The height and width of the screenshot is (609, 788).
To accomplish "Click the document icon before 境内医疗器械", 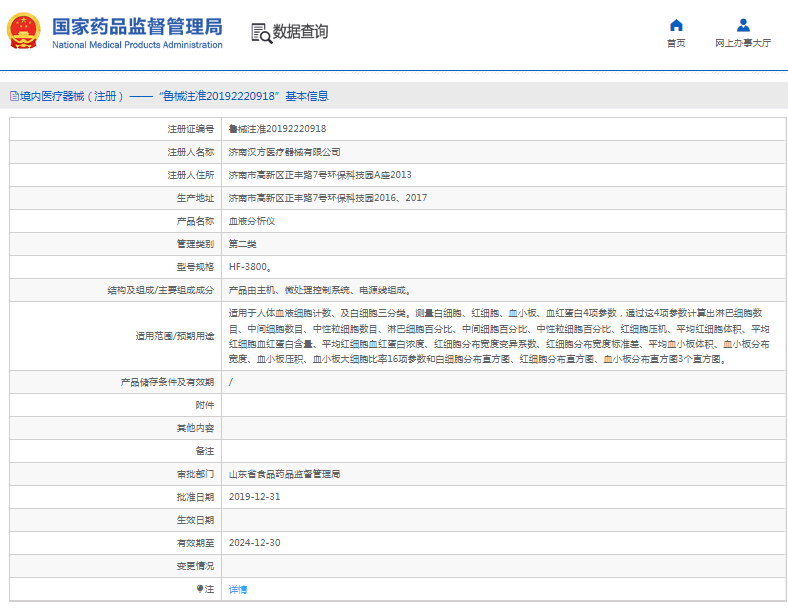I will pos(13,96).
